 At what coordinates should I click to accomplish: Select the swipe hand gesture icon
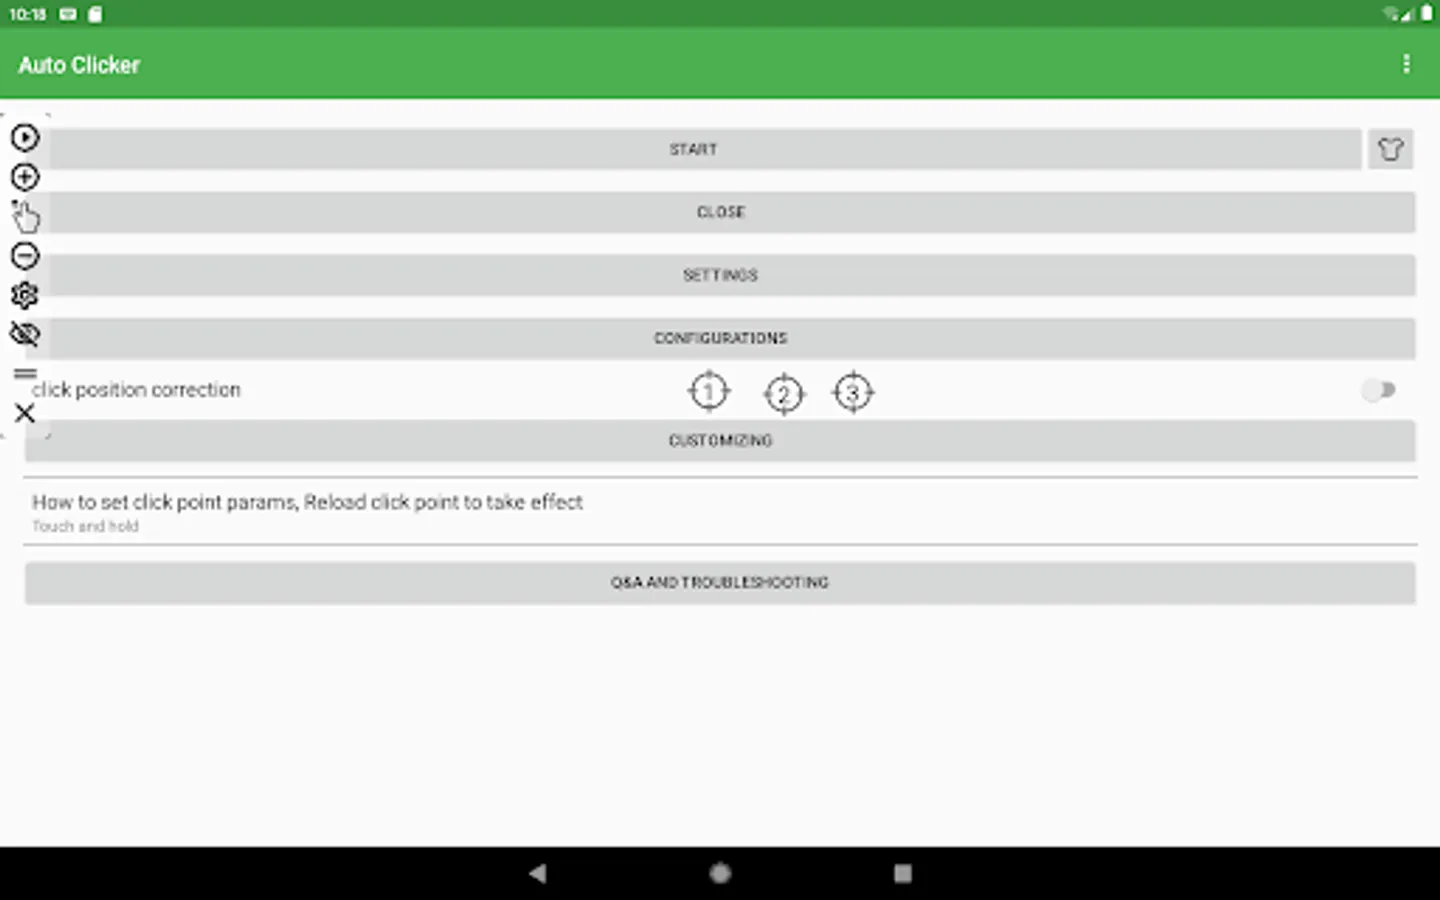[x=26, y=216]
